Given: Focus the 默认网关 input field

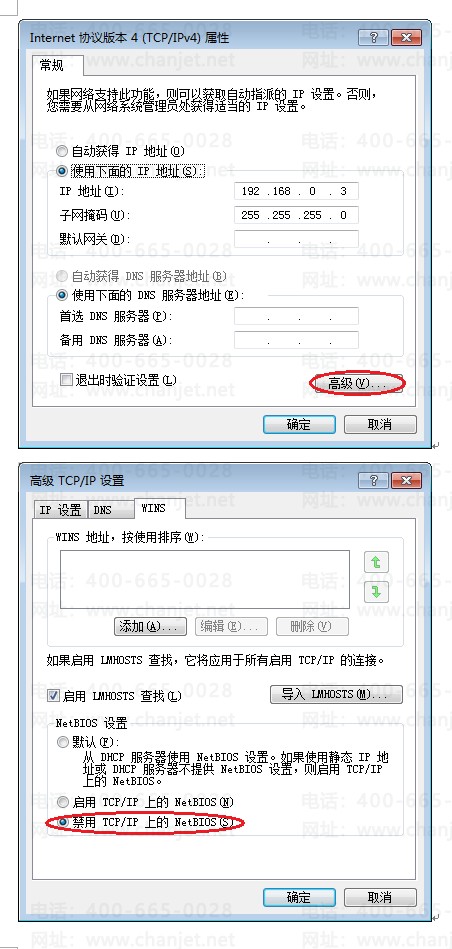Looking at the screenshot, I should point(296,238).
